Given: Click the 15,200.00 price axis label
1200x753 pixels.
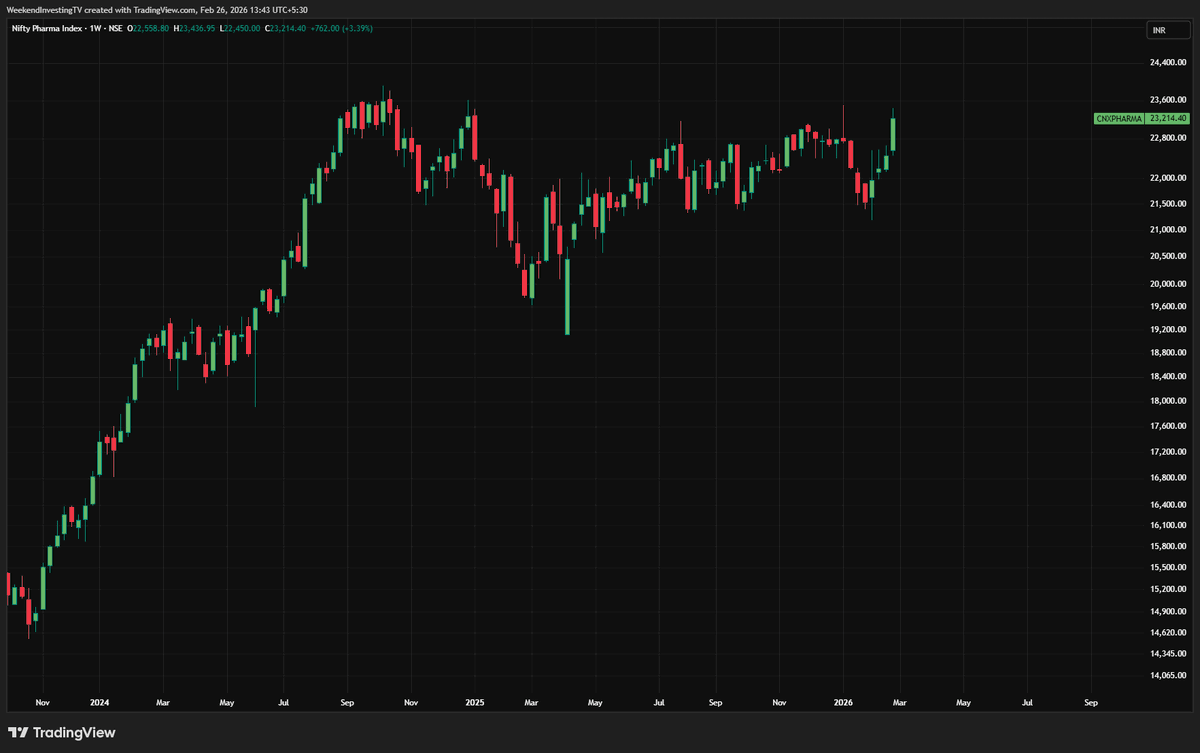Looking at the screenshot, I should pyautogui.click(x=1168, y=590).
